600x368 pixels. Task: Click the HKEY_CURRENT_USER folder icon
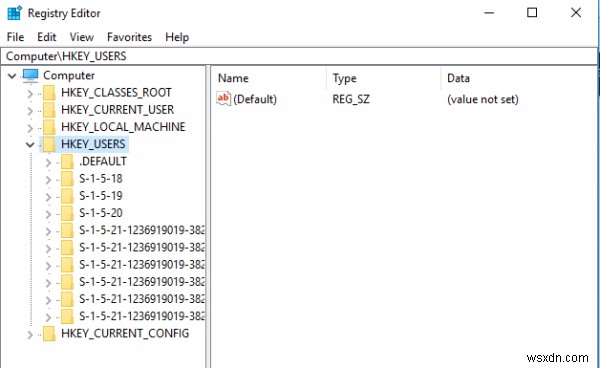49,110
